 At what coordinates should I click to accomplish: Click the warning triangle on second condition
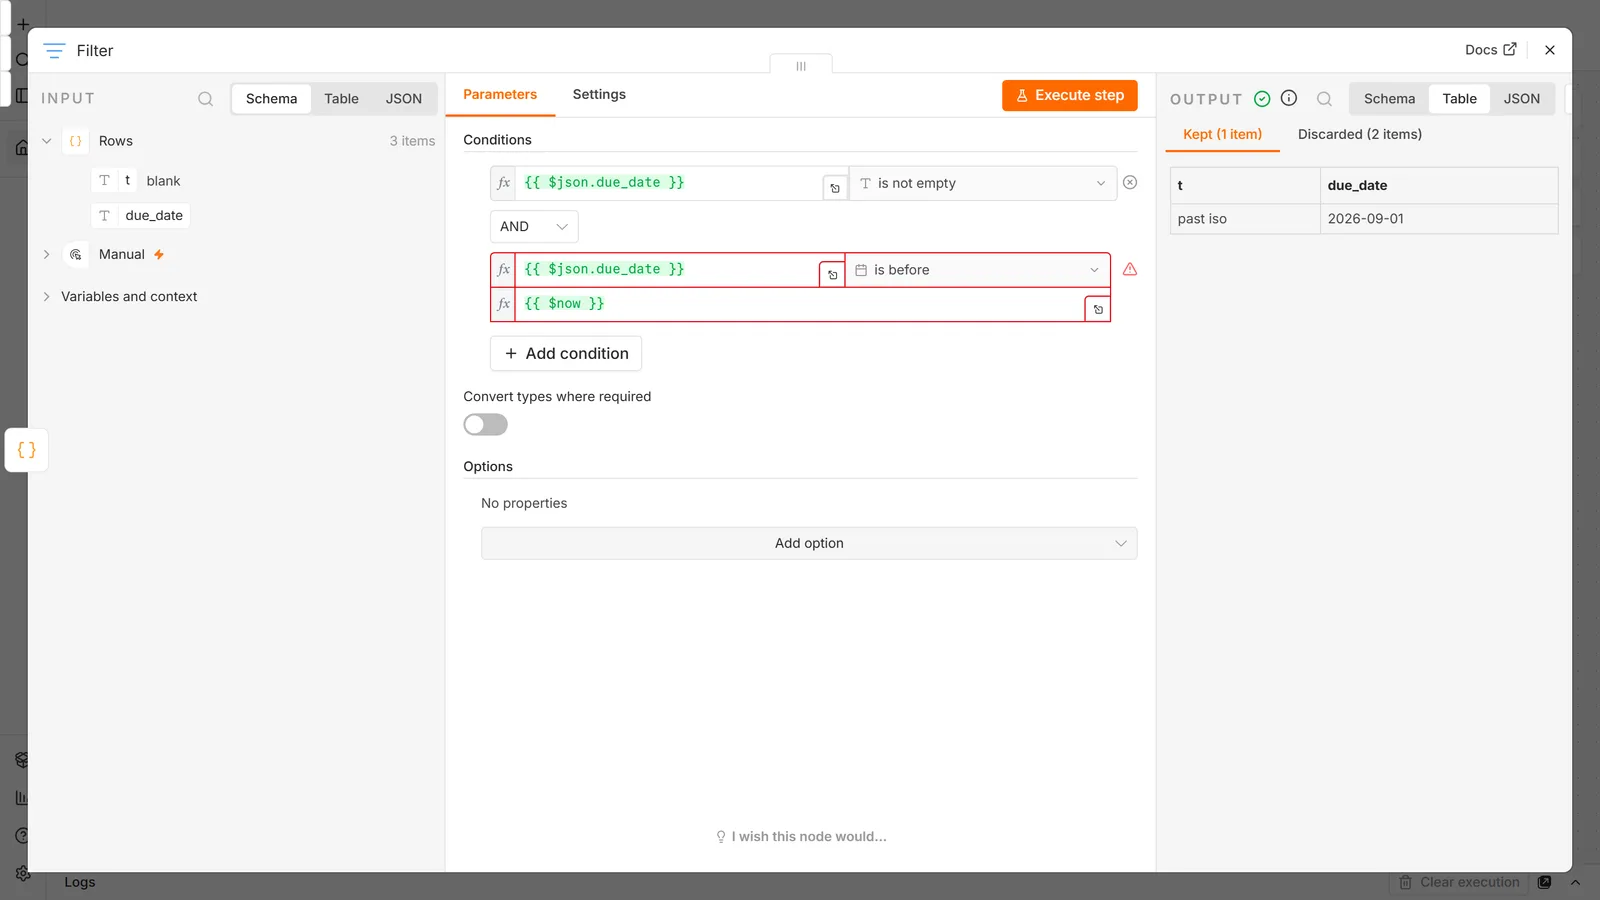[x=1130, y=269]
